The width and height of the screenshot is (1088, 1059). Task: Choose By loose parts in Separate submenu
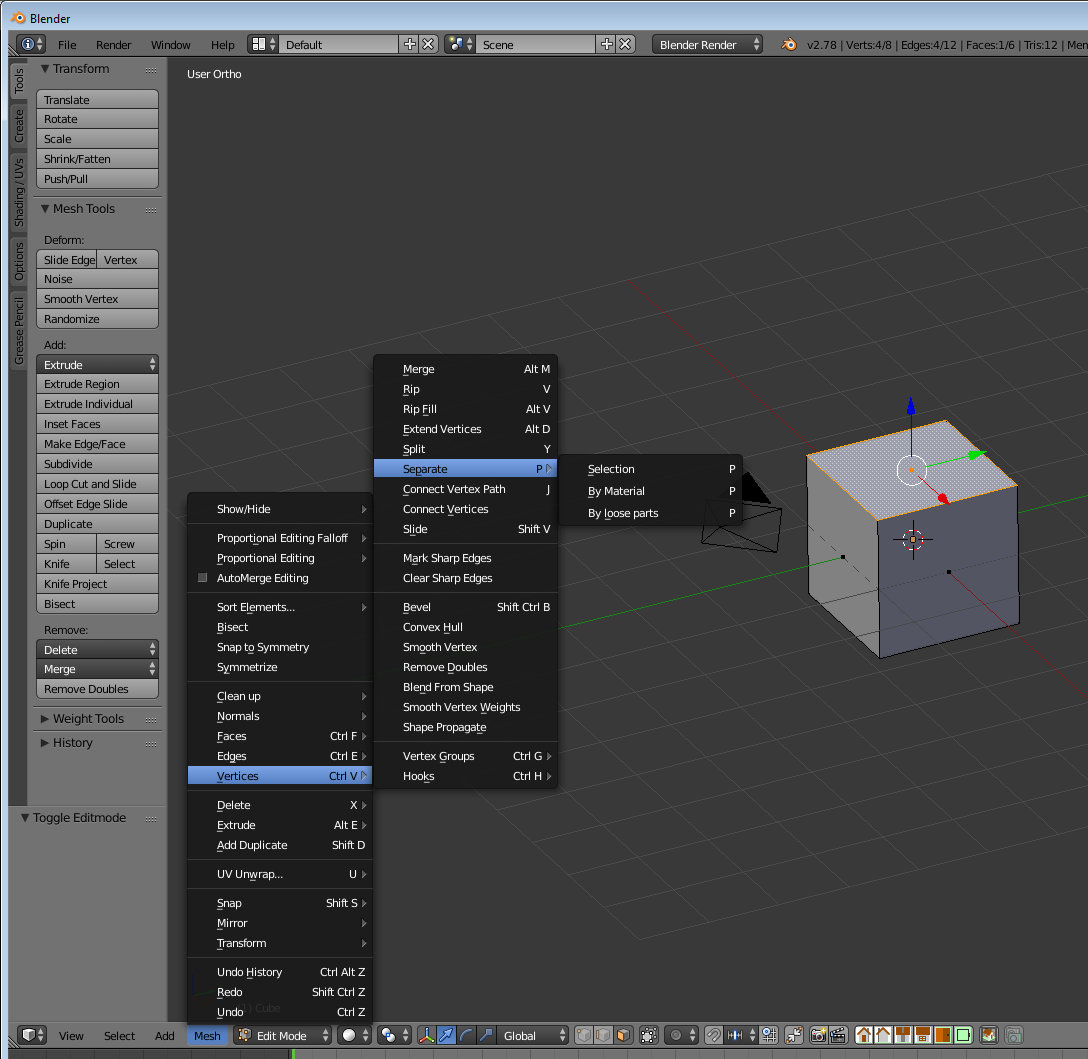[623, 513]
